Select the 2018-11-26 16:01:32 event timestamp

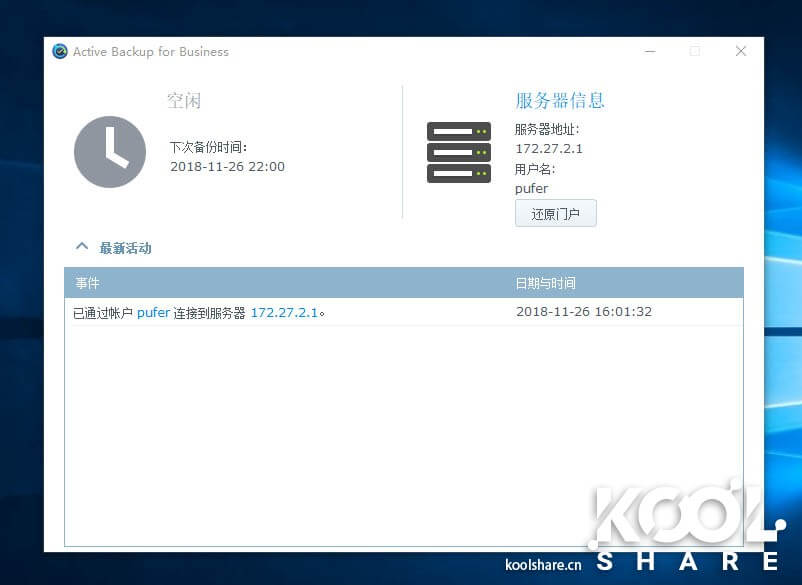583,312
